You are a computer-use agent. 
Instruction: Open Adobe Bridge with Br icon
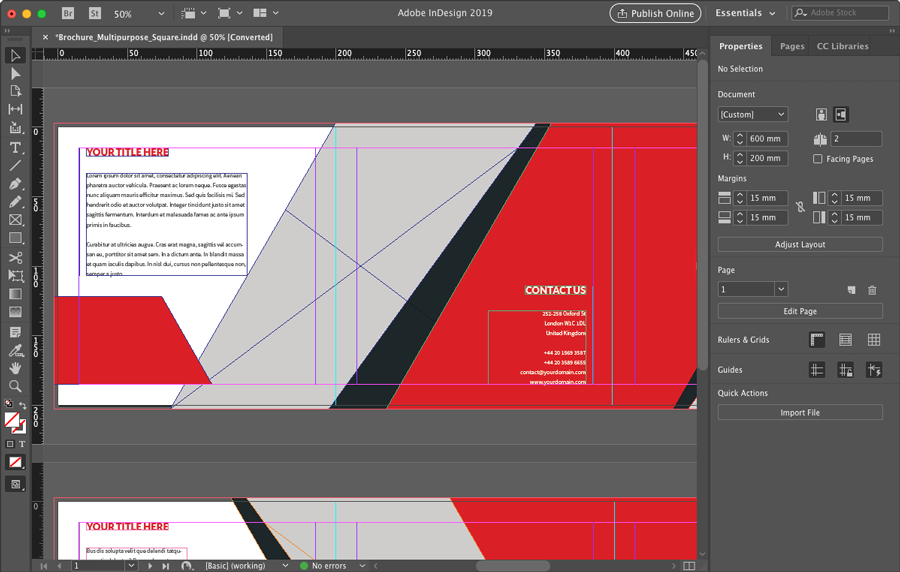click(68, 14)
